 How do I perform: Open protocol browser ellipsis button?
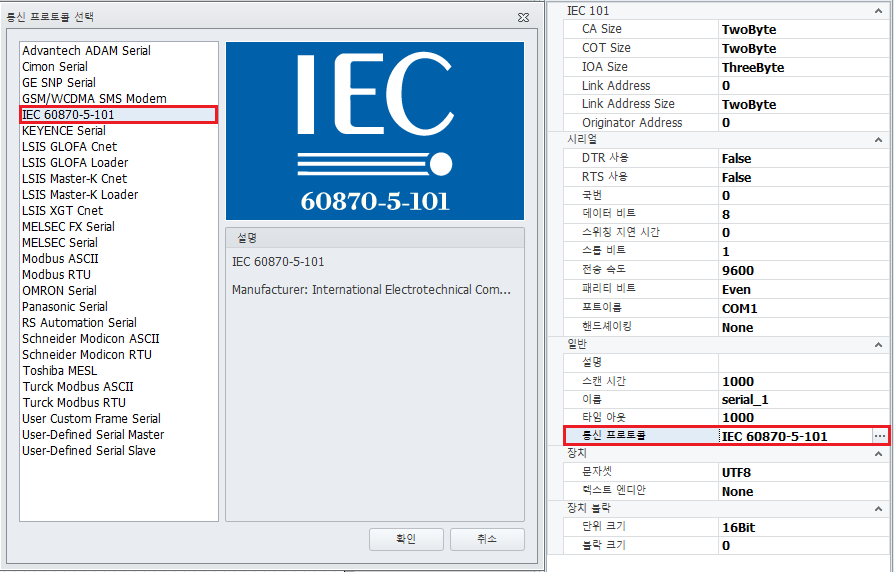pyautogui.click(x=880, y=436)
